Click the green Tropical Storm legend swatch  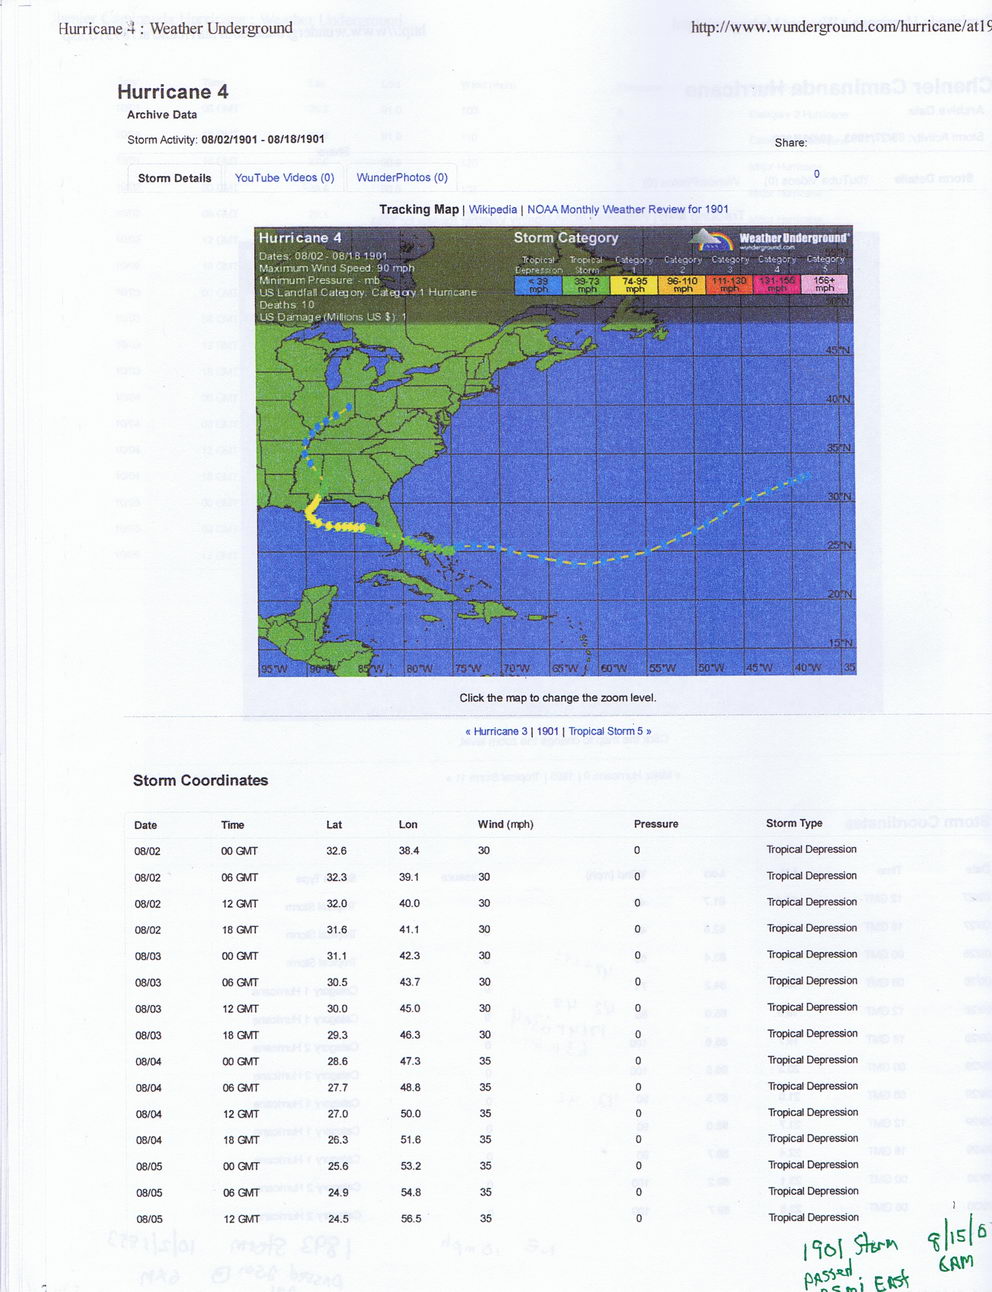(x=587, y=285)
